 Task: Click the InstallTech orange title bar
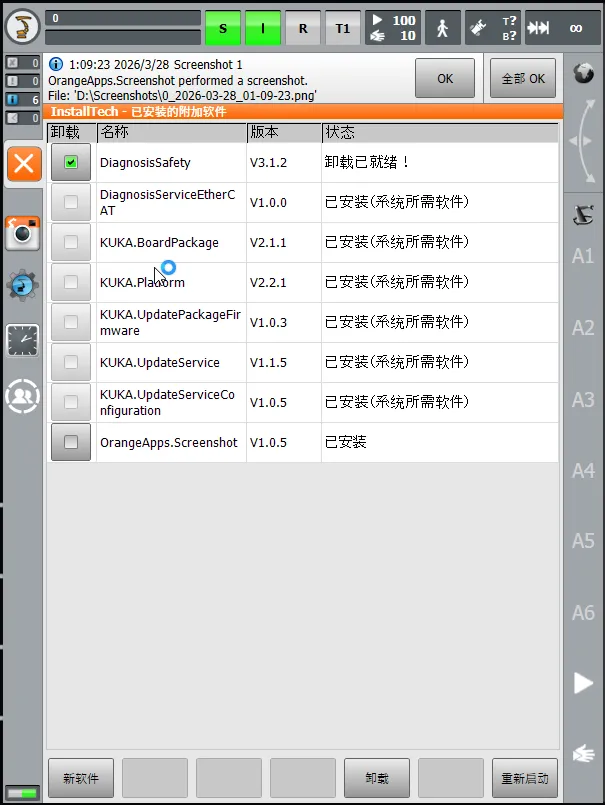coord(303,111)
